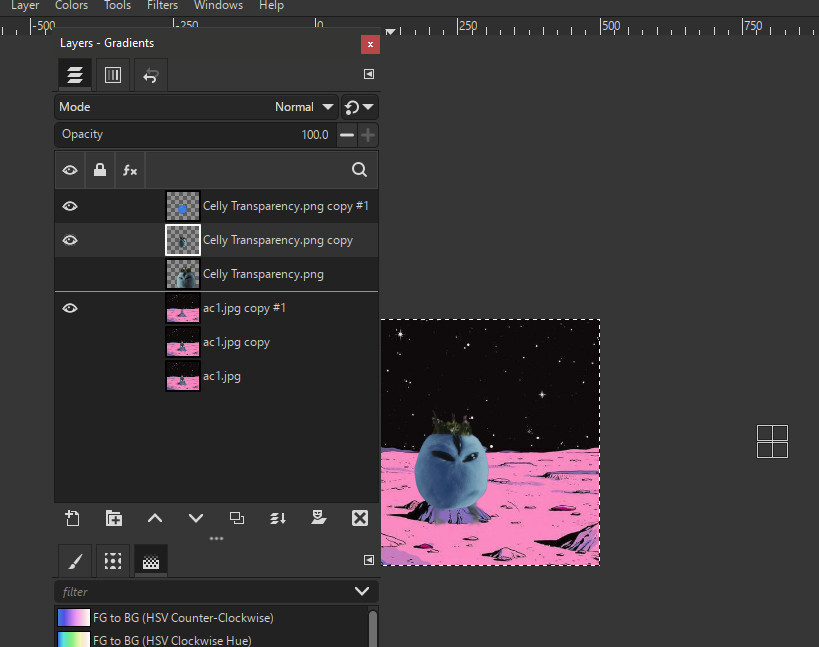This screenshot has height=647, width=819.
Task: Hide the Celly Transparency.png copy #1 layer
Action: (70, 206)
